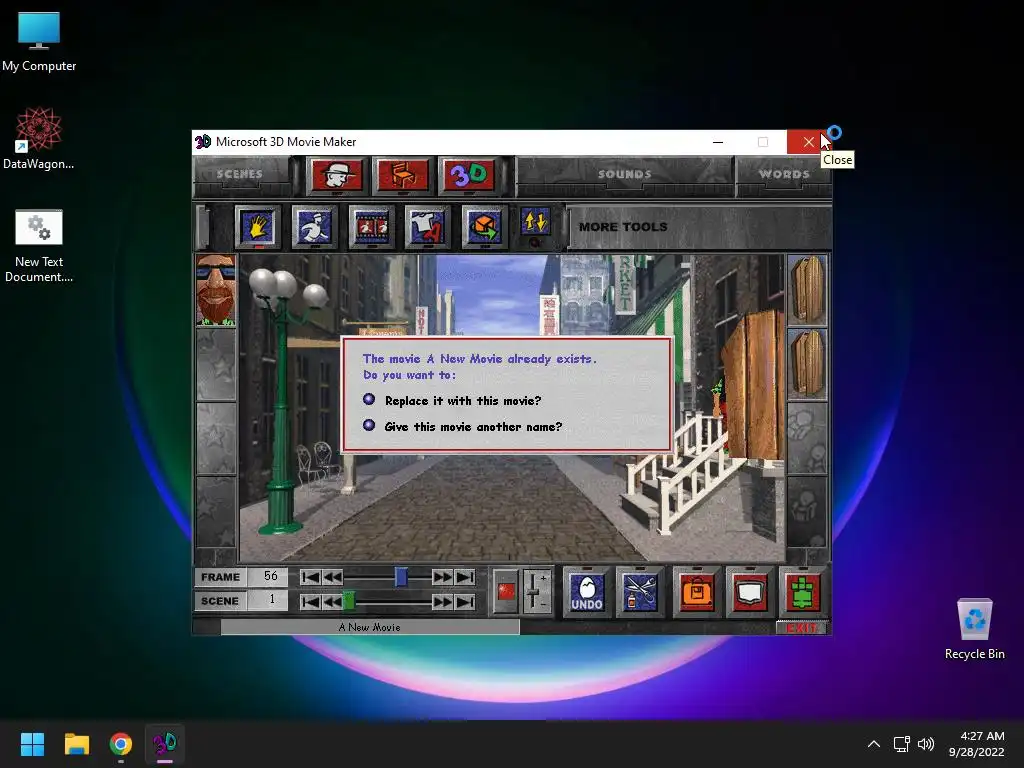Image resolution: width=1024 pixels, height=768 pixels.
Task: Open the DataWagon desktop shortcut
Action: click(x=39, y=138)
